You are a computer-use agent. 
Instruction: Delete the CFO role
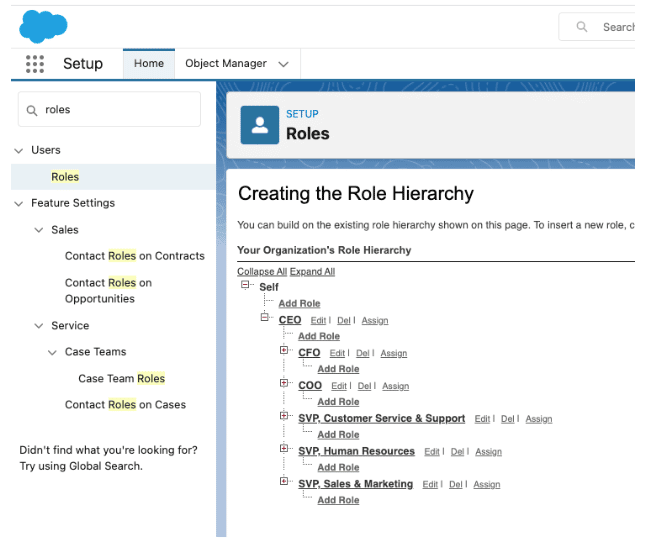click(363, 353)
